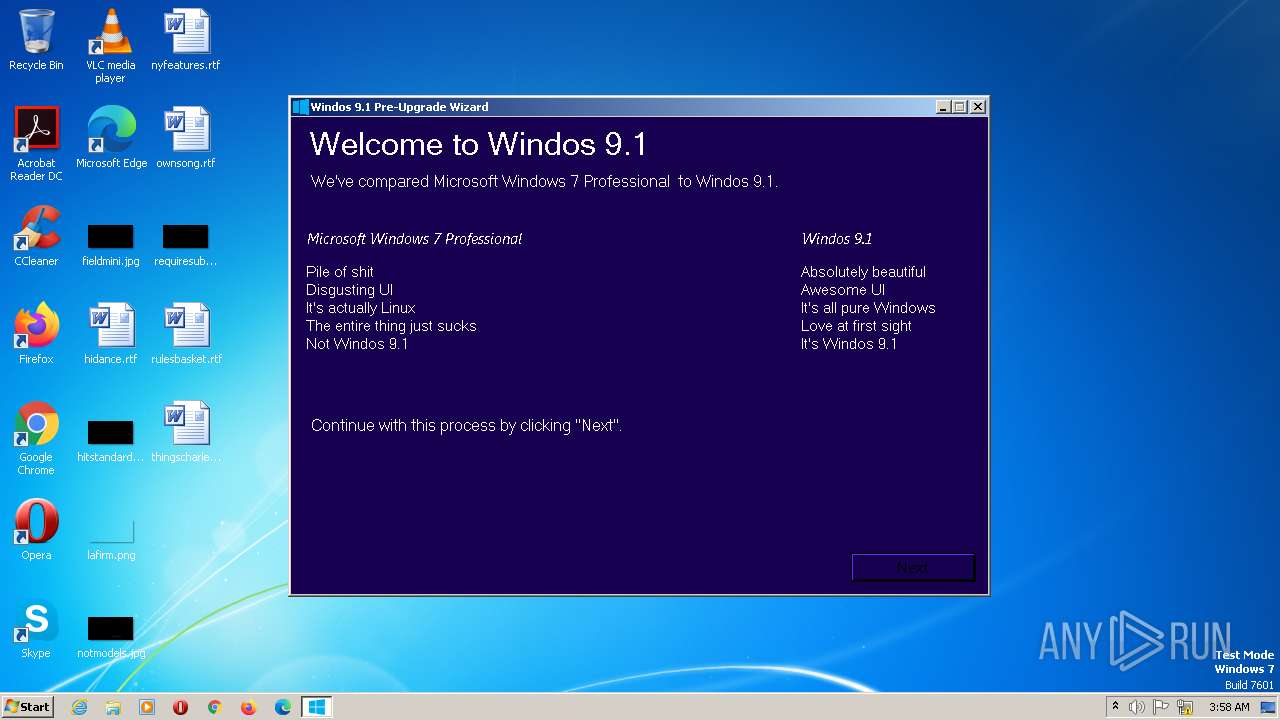Click the "Awesome UI" text line
This screenshot has width=1280, height=720.
pos(843,290)
